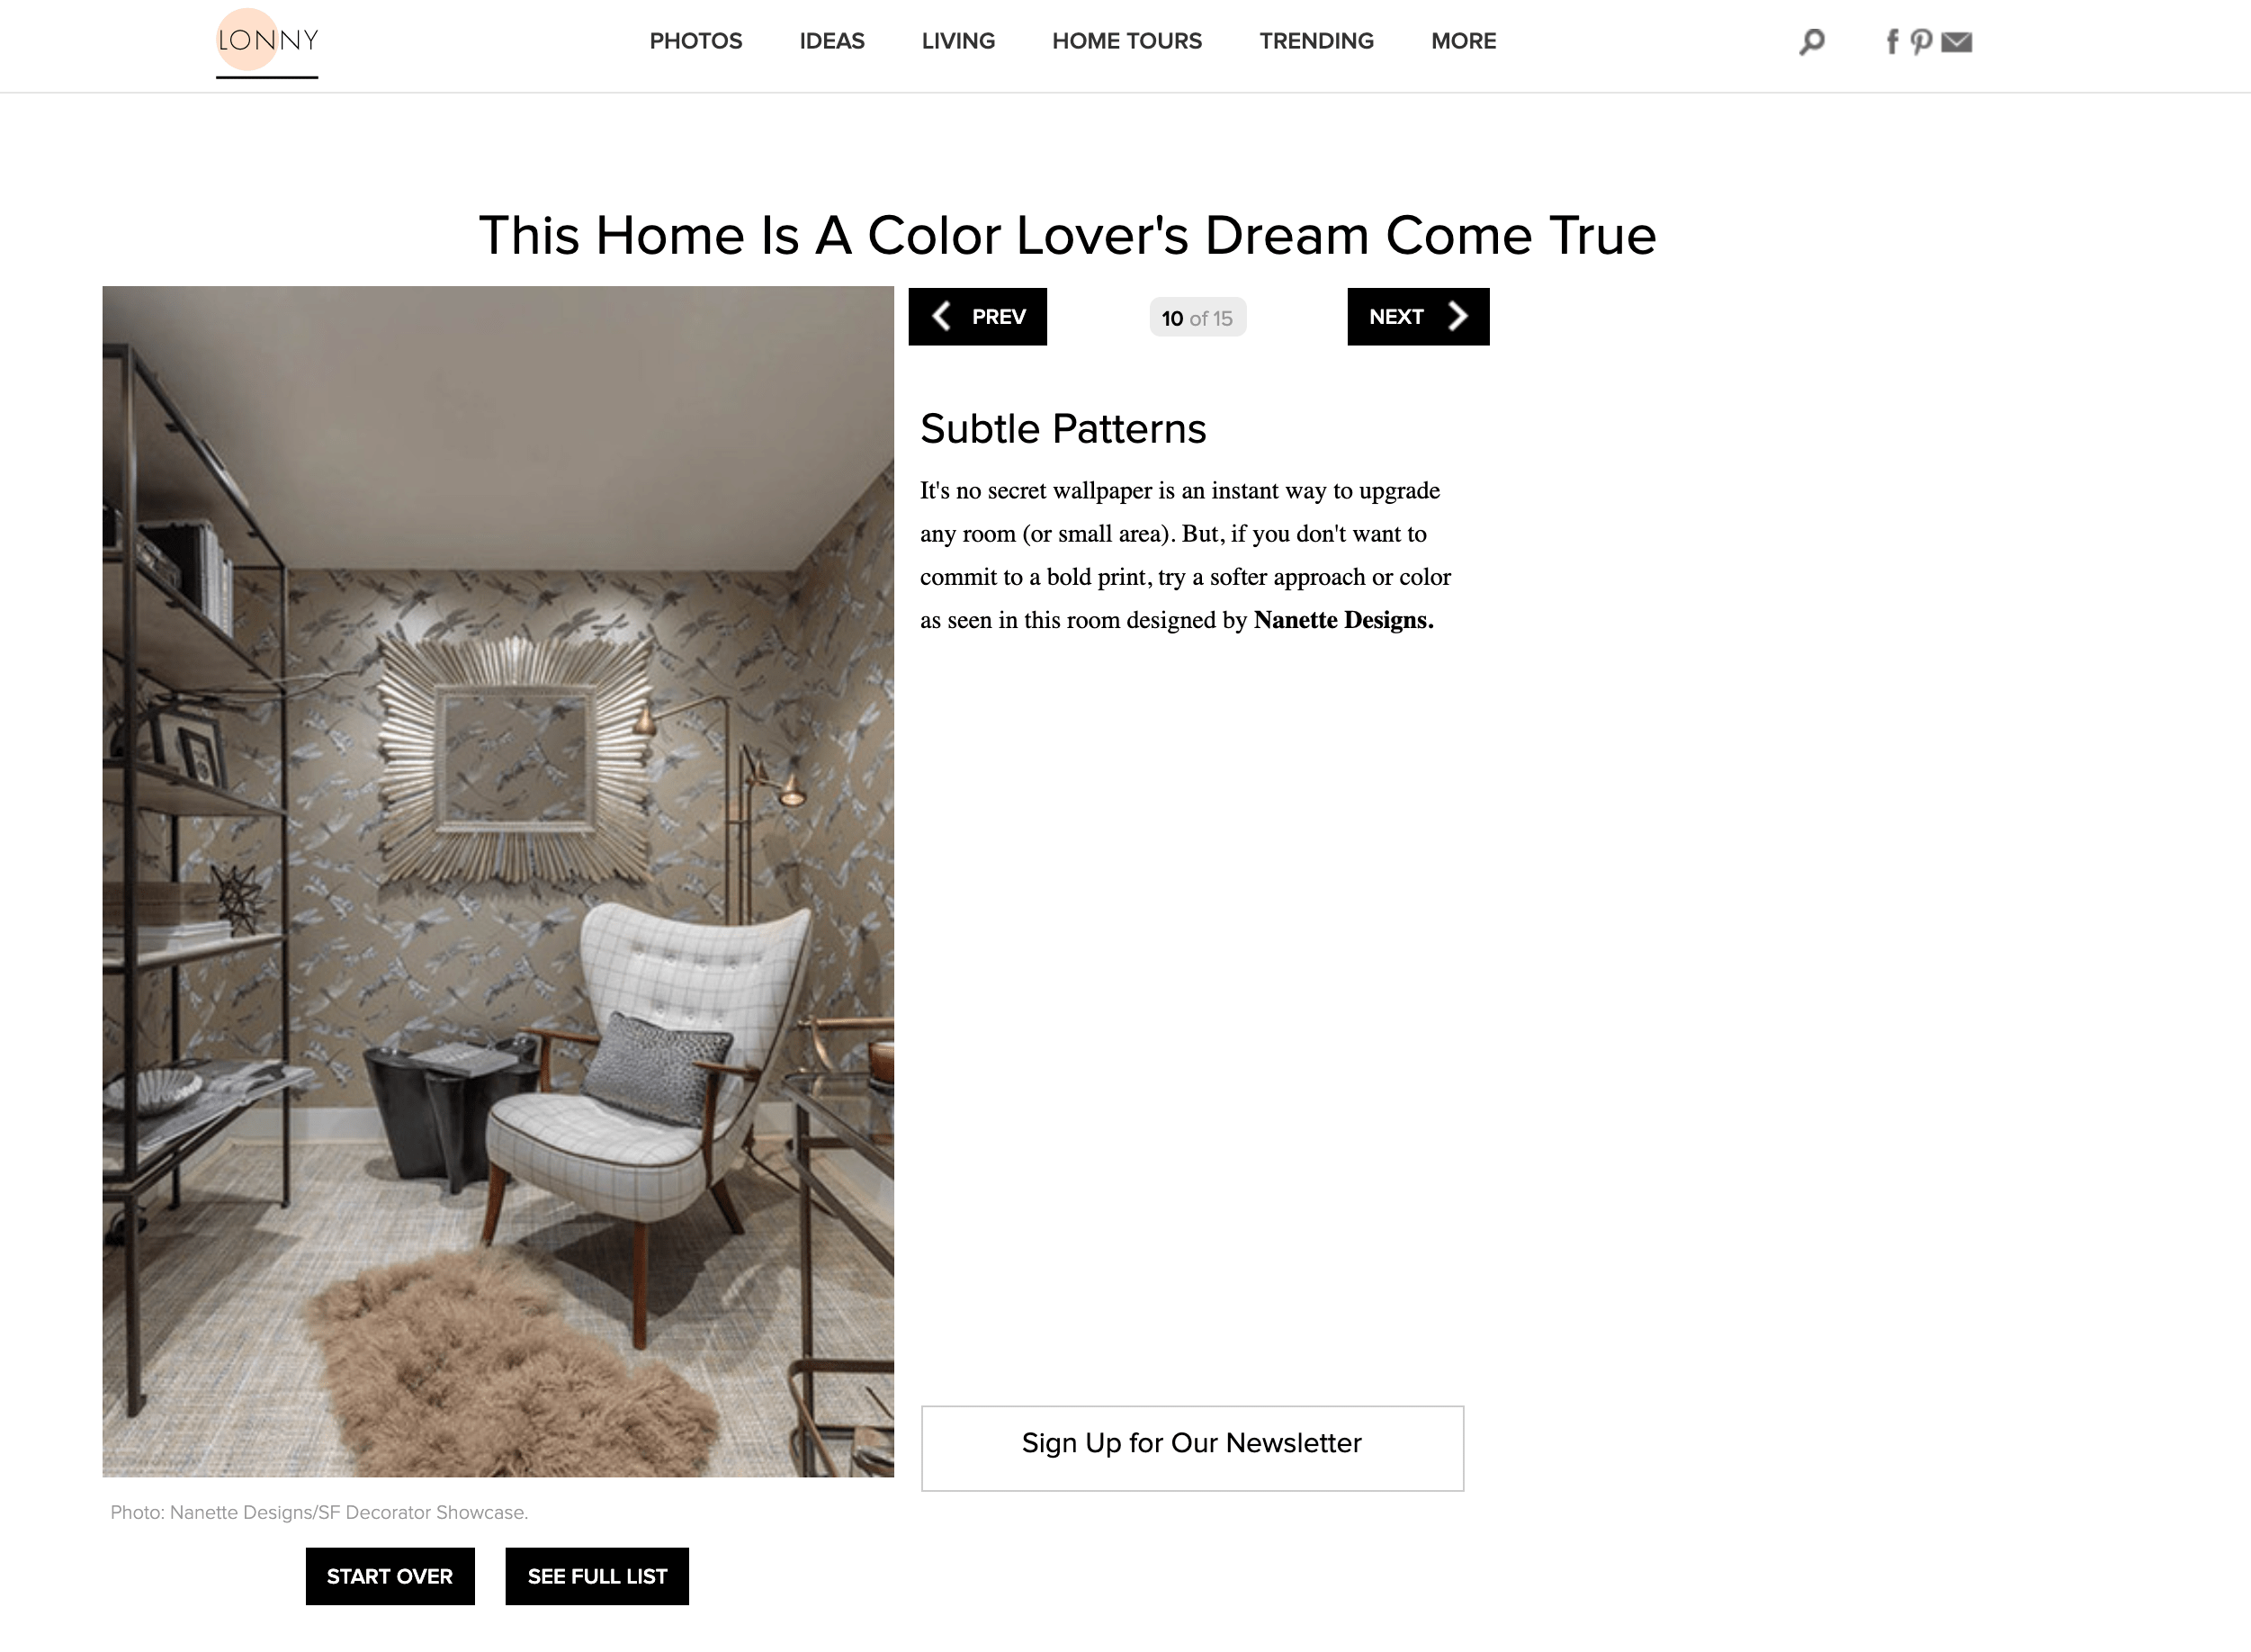Expand the TRENDING menu

point(1316,41)
